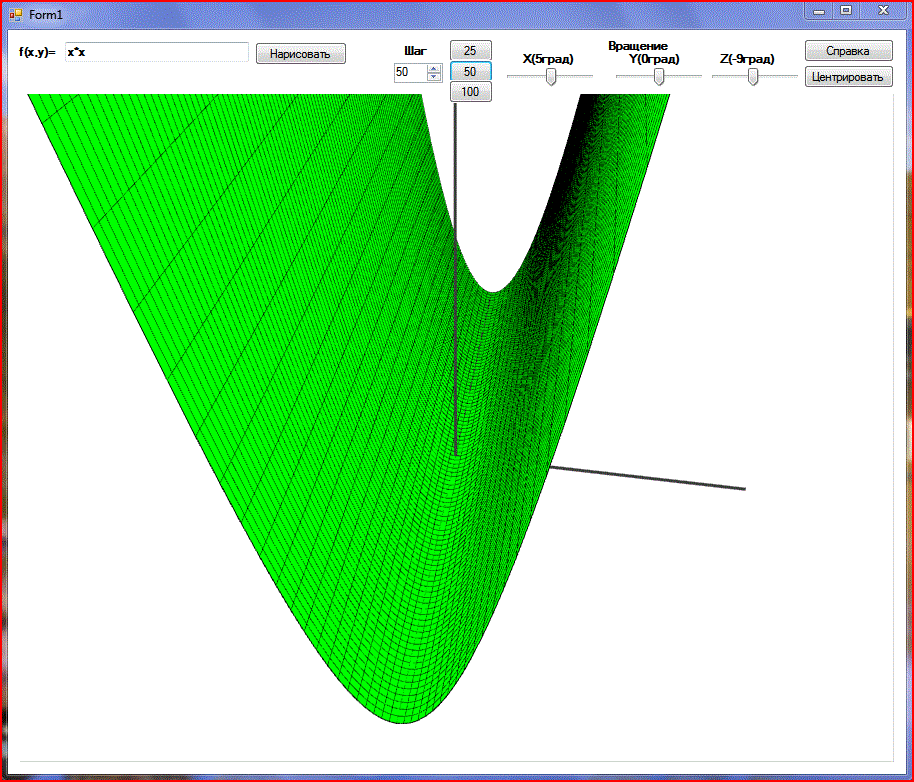914x782 pixels.
Task: Click the horizontal axis line right of surface
Action: click(650, 478)
